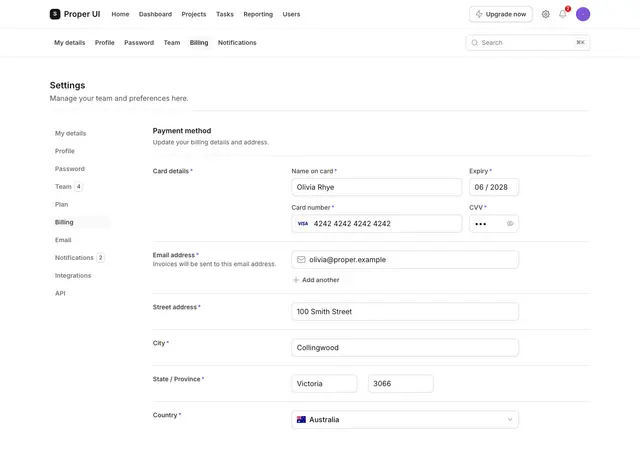The image size is (640, 471).
Task: Select Billing in sidebar
Action: 80,222
